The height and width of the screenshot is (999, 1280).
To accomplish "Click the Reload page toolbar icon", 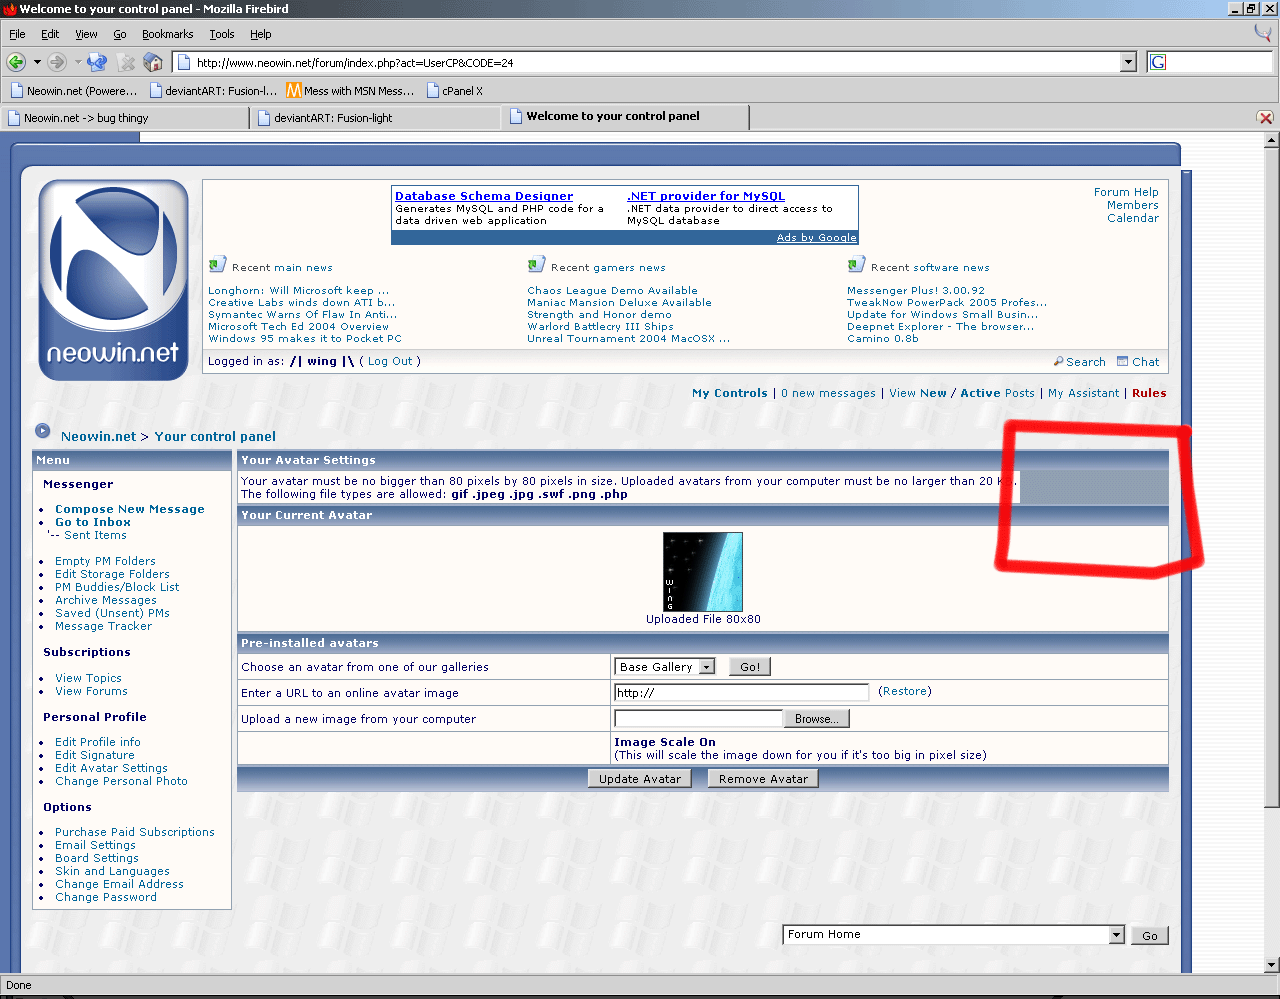I will (97, 62).
